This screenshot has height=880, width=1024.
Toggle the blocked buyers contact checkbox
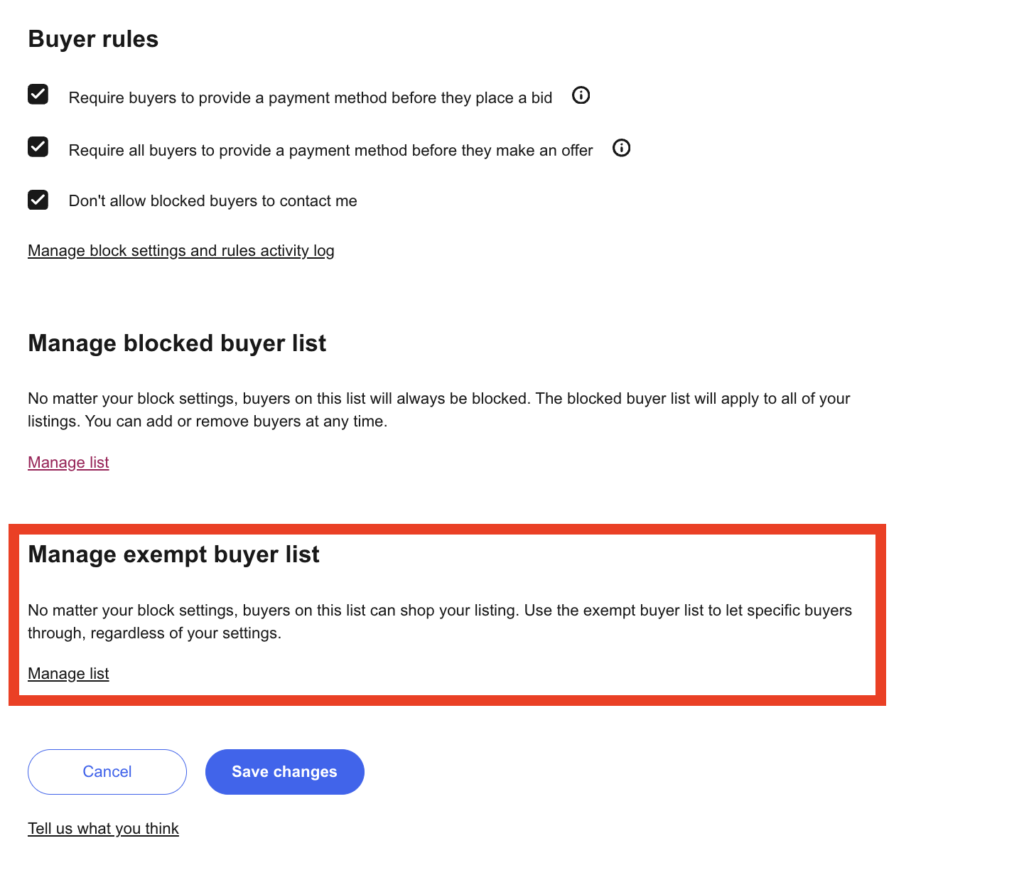pos(38,200)
